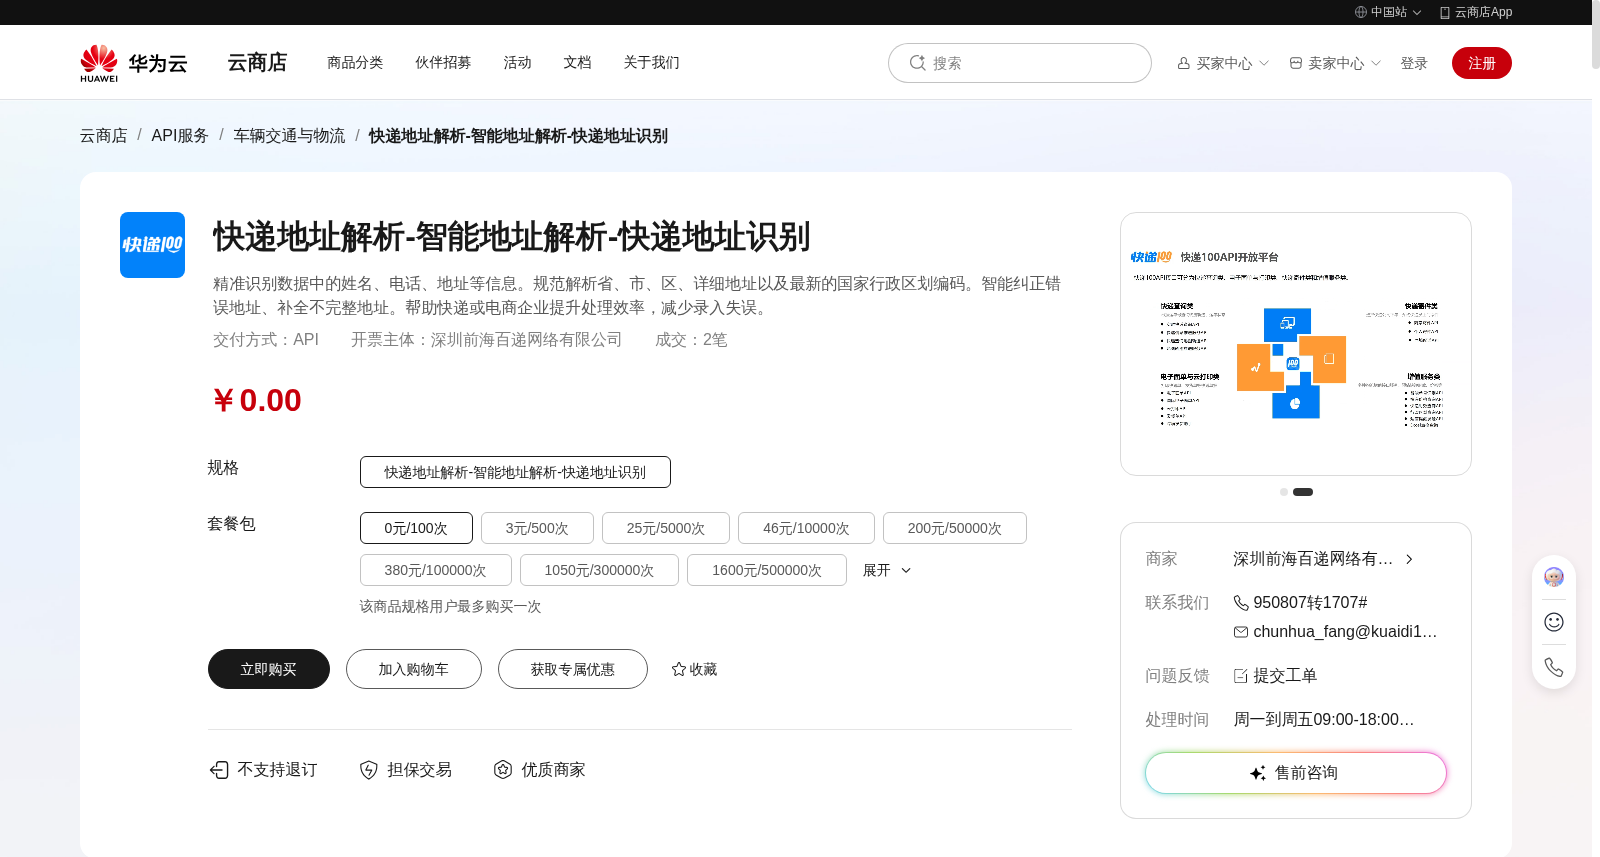Click the 担保交易 shield icon
Viewport: 1600px width, 857px height.
coord(369,770)
